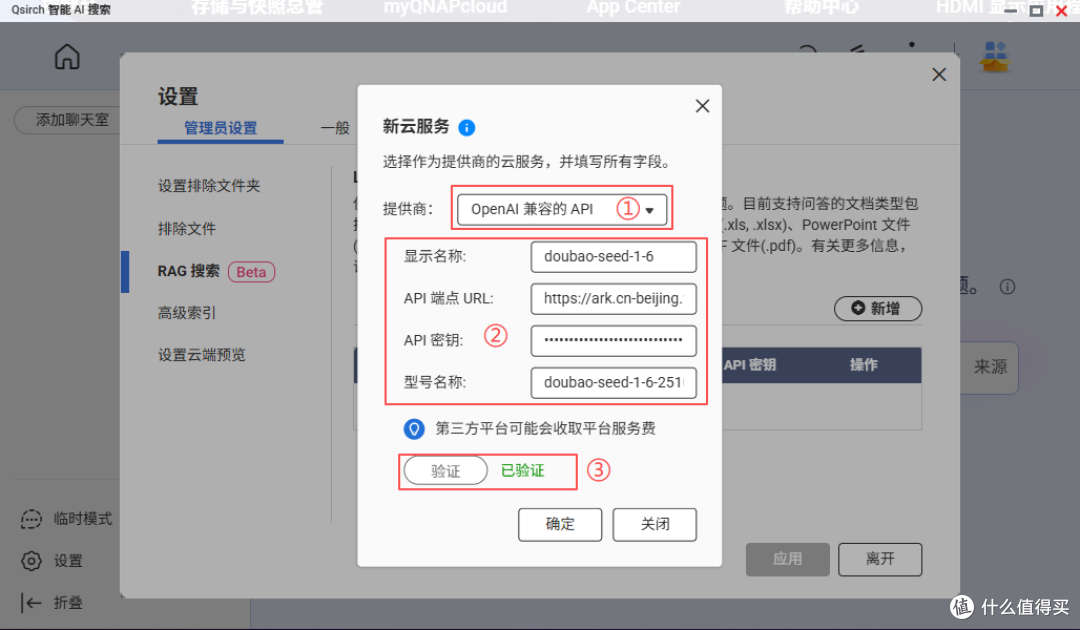Click the info icon right of the description
The image size is (1080, 630).
coord(1007,287)
